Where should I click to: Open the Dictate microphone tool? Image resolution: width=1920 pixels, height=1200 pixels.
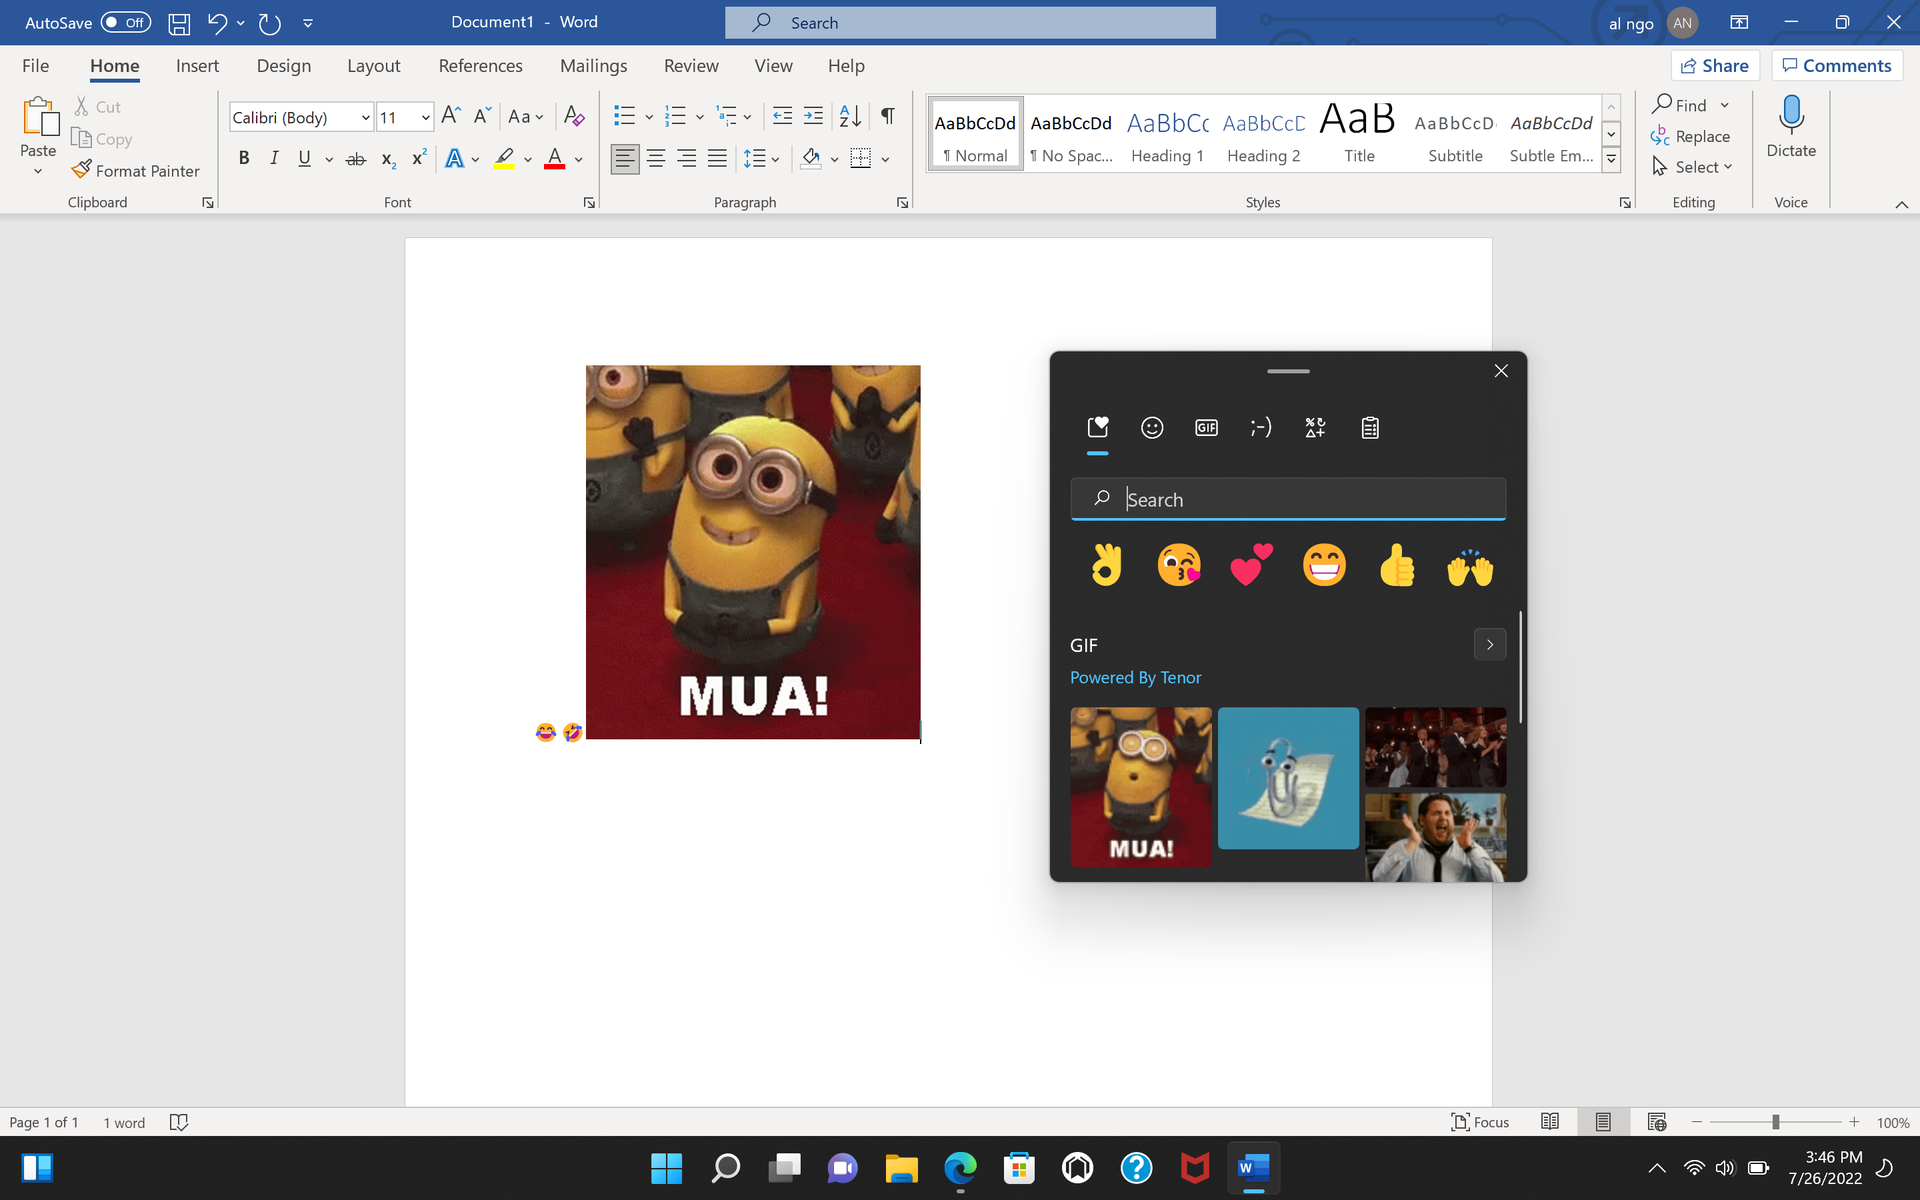[x=1791, y=126]
